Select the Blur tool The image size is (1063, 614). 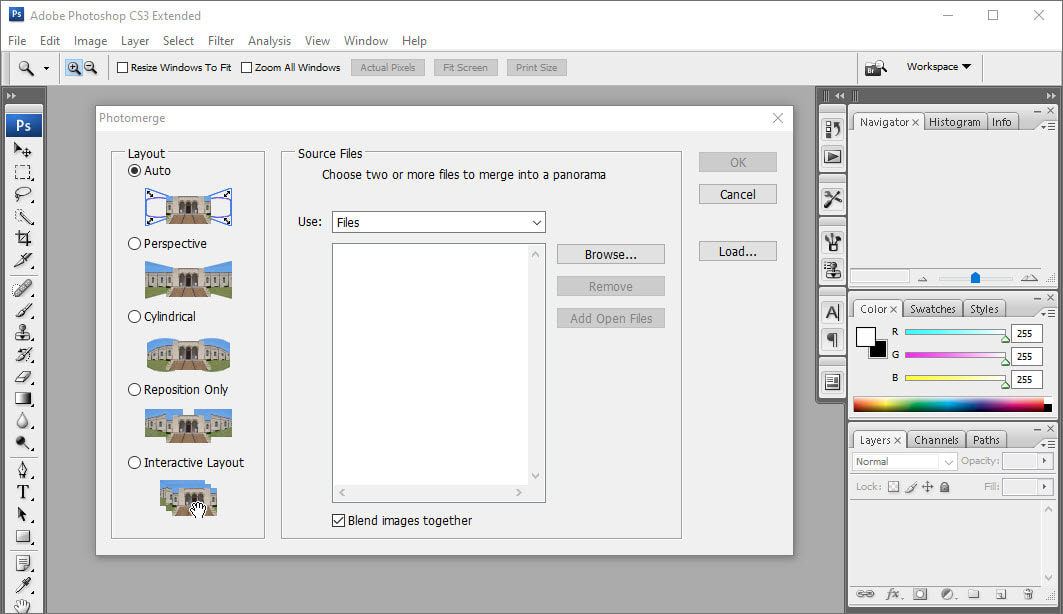pyautogui.click(x=23, y=421)
